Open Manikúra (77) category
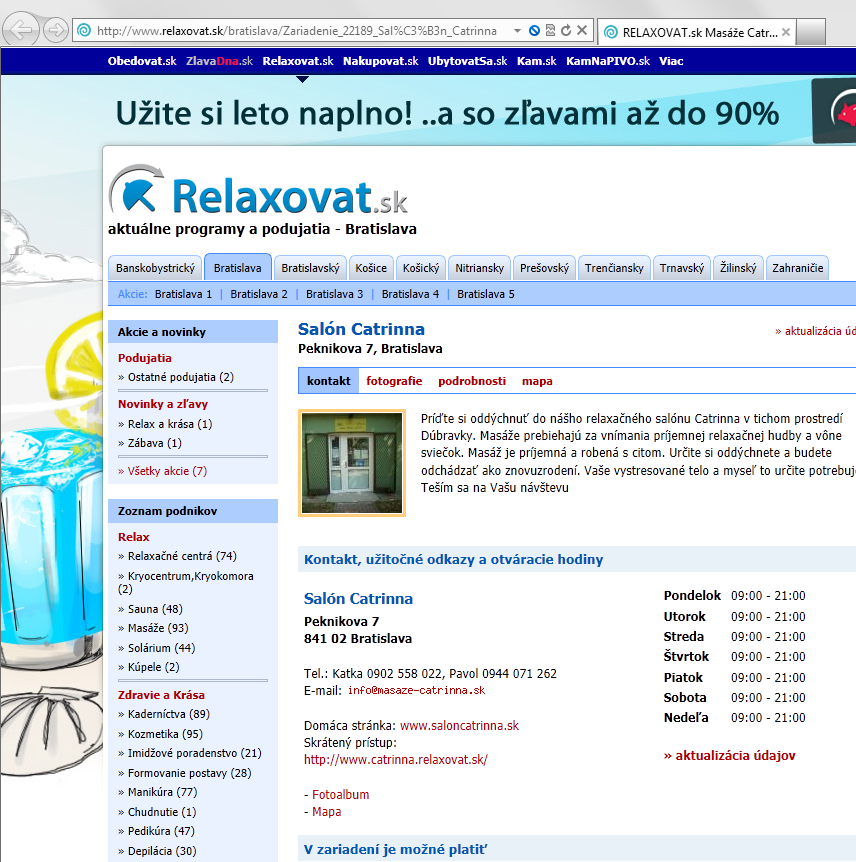Image resolution: width=856 pixels, height=862 pixels. (162, 792)
